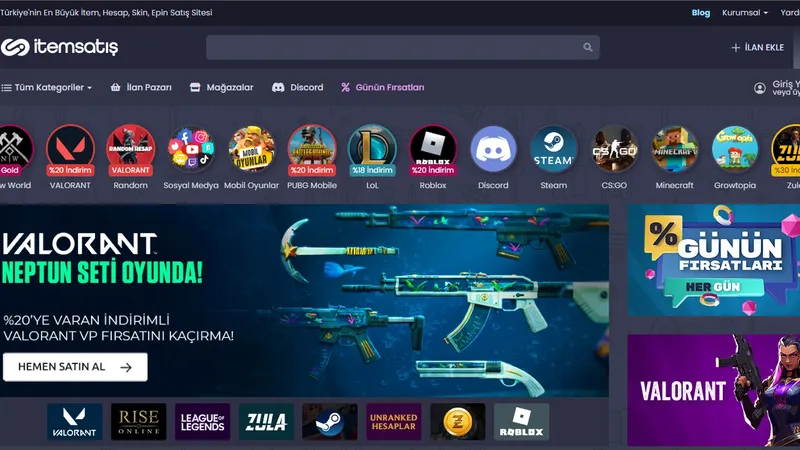
Task: Open the PUBG Mobile category icon
Action: (x=312, y=150)
